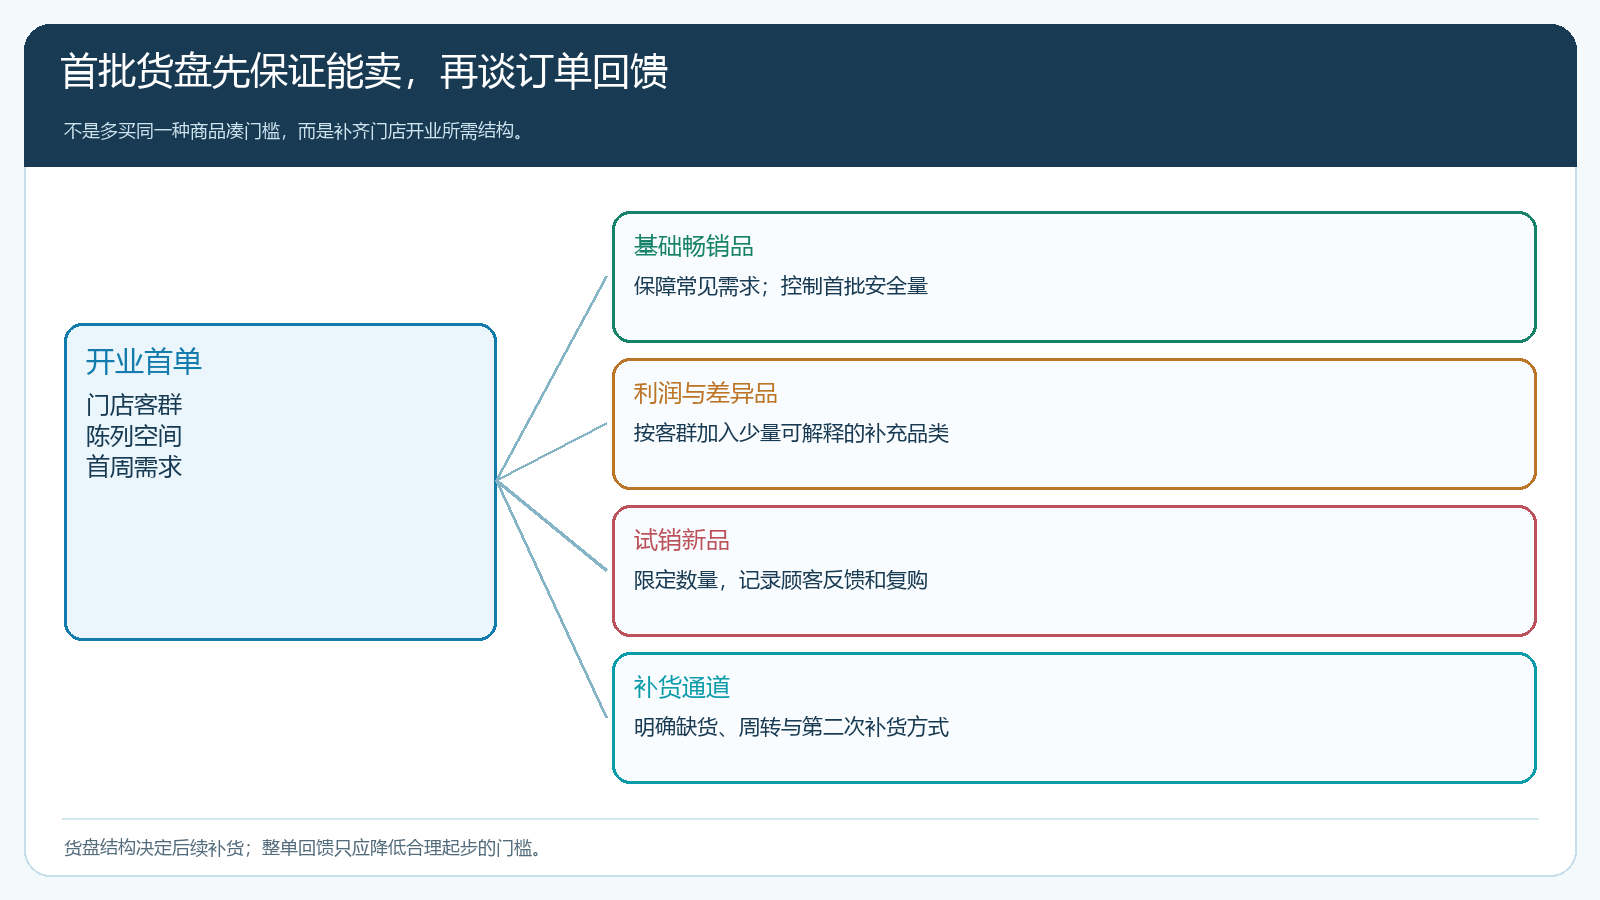1600x900 pixels.
Task: Click the slide title 首批货盘先保证能卖，再谈订单回馈
Action: [364, 71]
